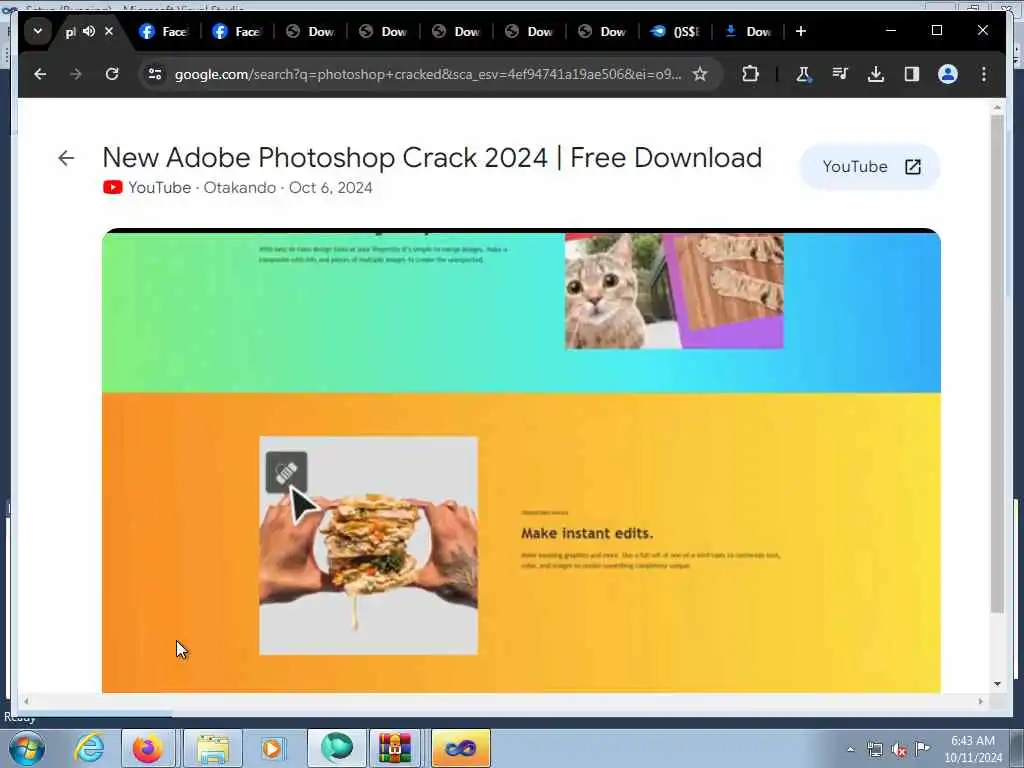The width and height of the screenshot is (1024, 768).
Task: Switch to Visual Studio taskbar icon
Action: click(x=460, y=748)
